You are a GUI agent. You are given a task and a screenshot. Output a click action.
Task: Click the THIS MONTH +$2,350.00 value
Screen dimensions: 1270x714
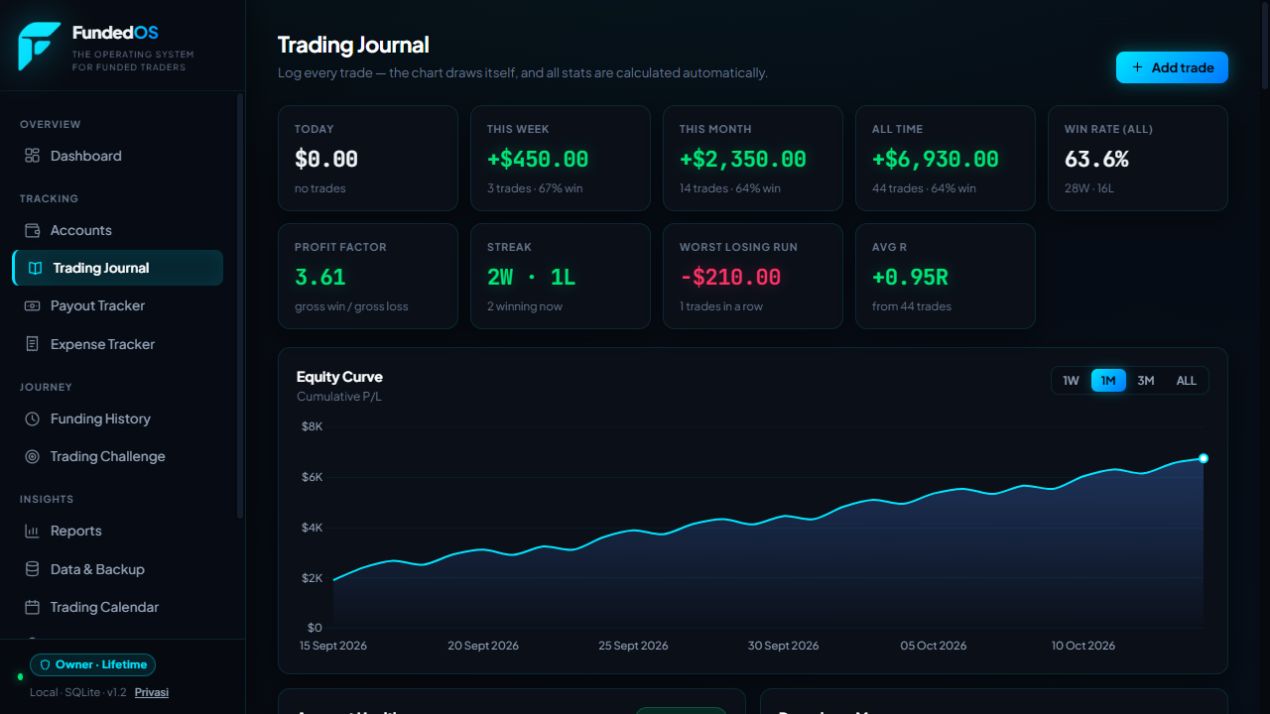coord(742,159)
